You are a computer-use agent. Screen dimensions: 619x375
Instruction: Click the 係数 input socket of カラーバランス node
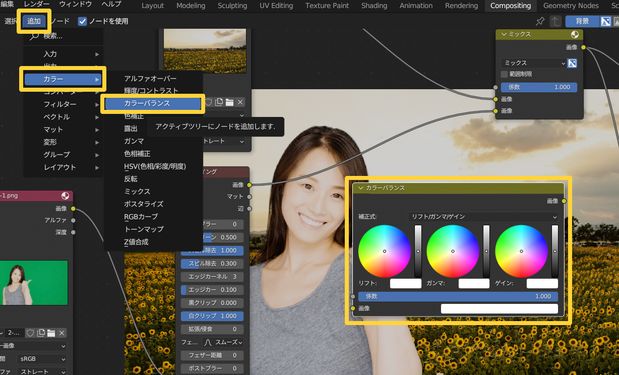pos(353,296)
